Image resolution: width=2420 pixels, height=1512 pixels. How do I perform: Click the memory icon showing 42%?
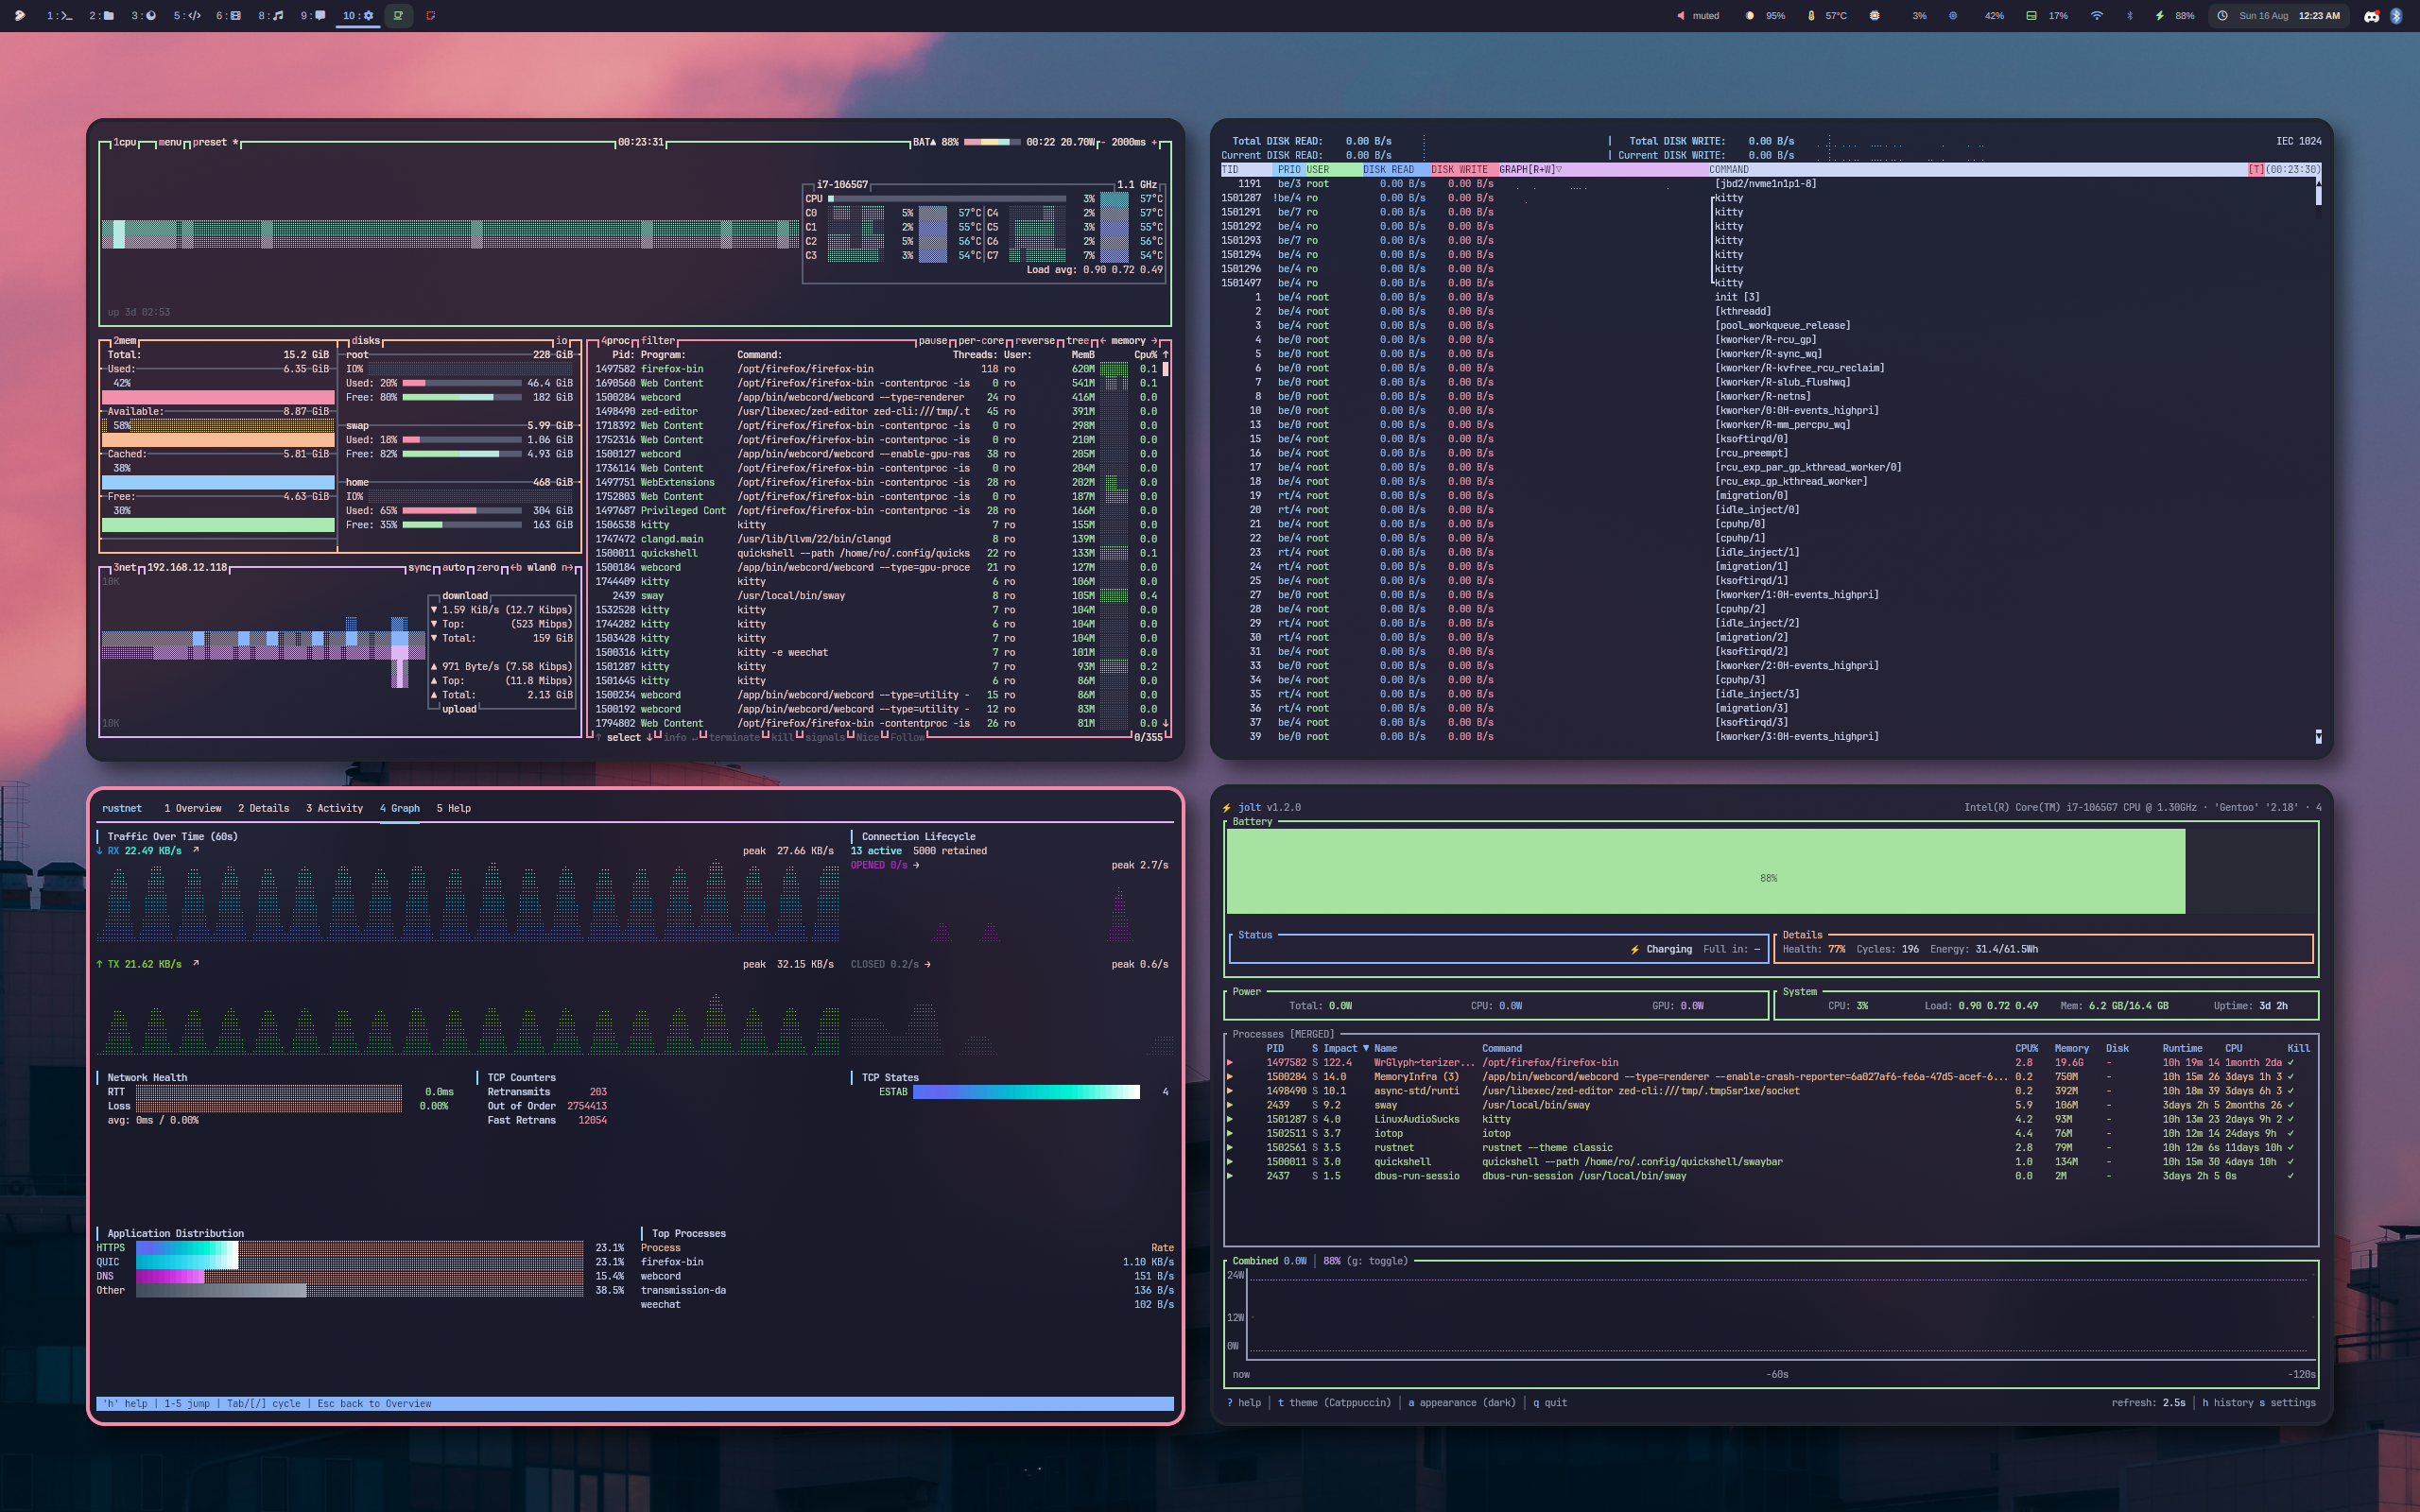point(1953,16)
